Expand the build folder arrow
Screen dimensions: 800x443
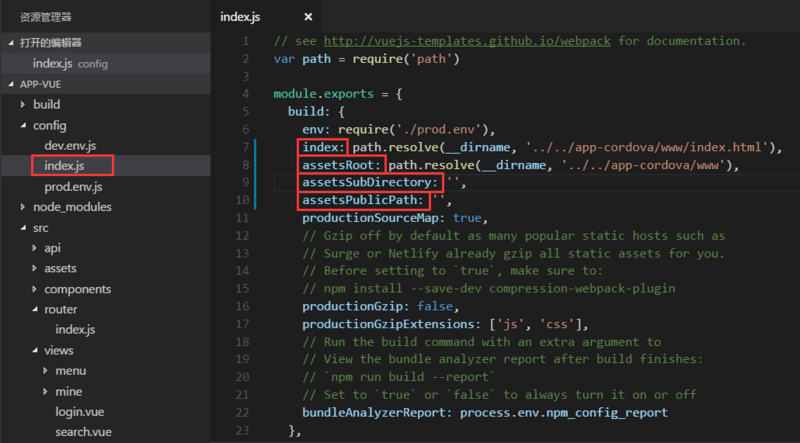pos(22,104)
